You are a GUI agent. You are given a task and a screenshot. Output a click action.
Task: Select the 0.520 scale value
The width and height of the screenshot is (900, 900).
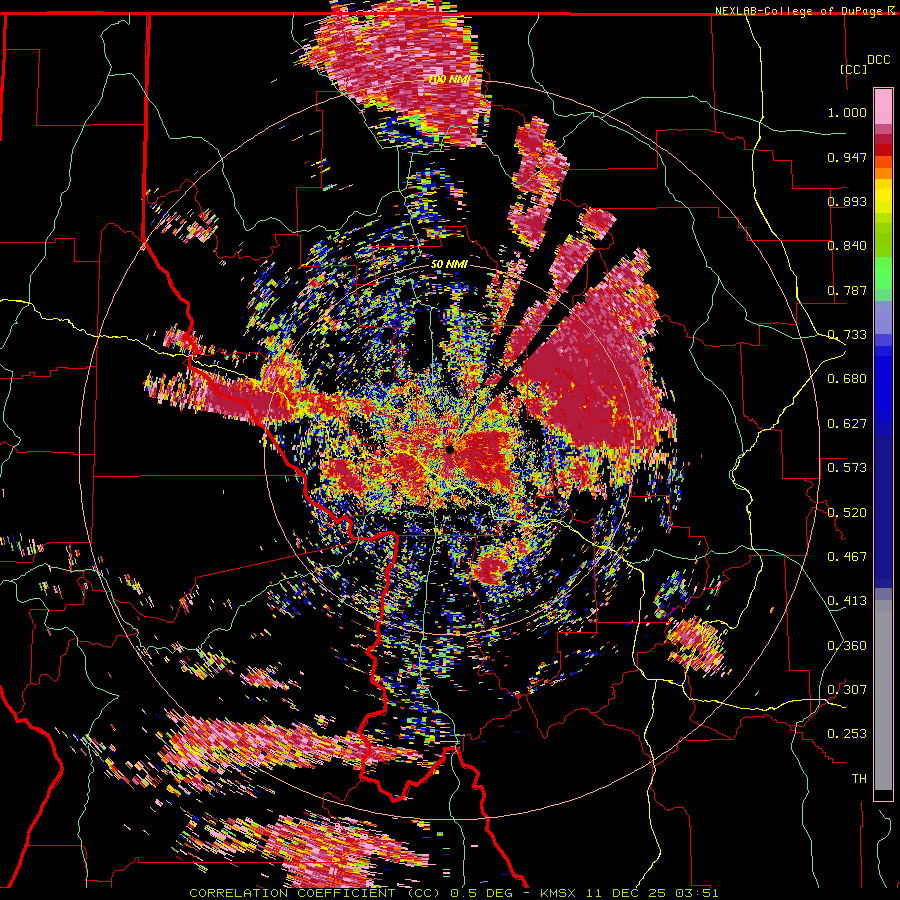click(x=847, y=512)
